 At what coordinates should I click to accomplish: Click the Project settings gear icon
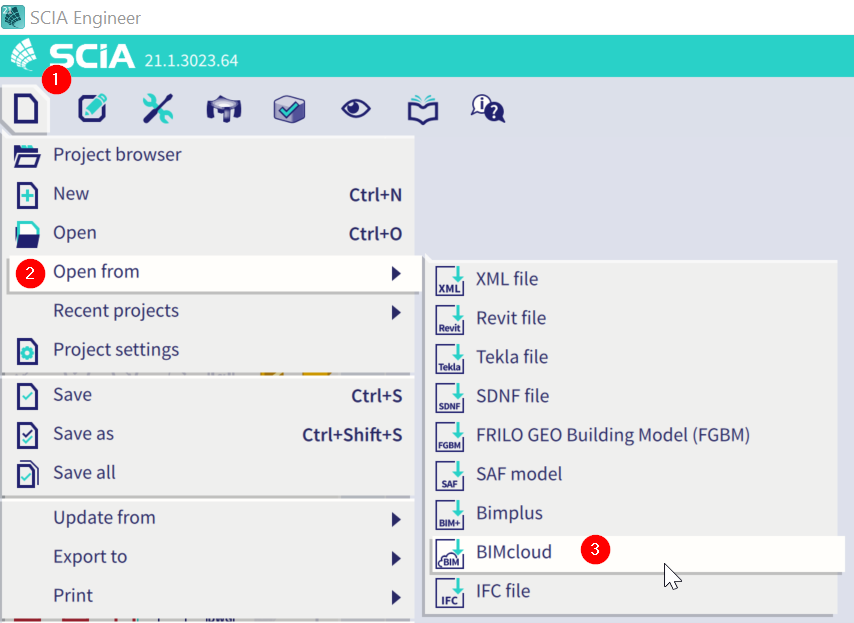click(x=27, y=351)
